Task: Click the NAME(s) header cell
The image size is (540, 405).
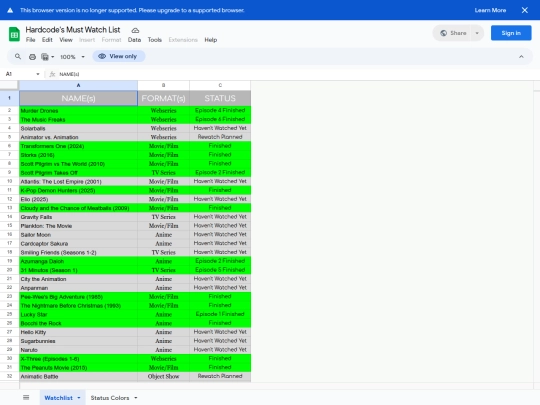Action: tap(78, 98)
